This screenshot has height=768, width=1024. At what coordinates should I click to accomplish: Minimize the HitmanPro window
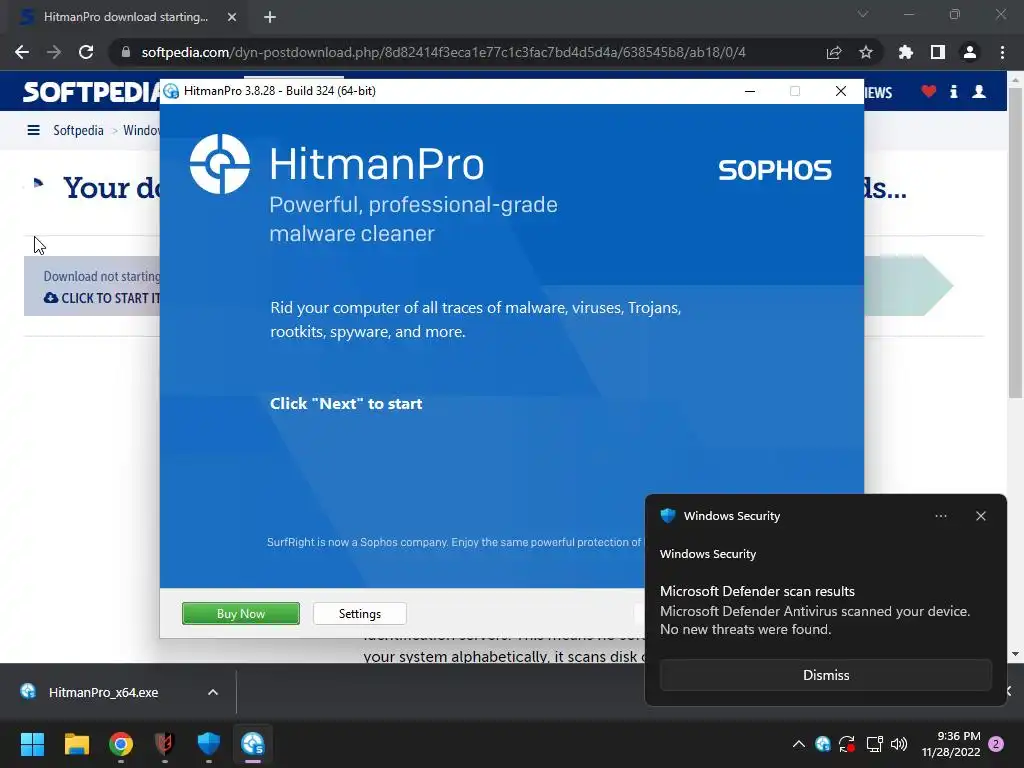[x=750, y=91]
